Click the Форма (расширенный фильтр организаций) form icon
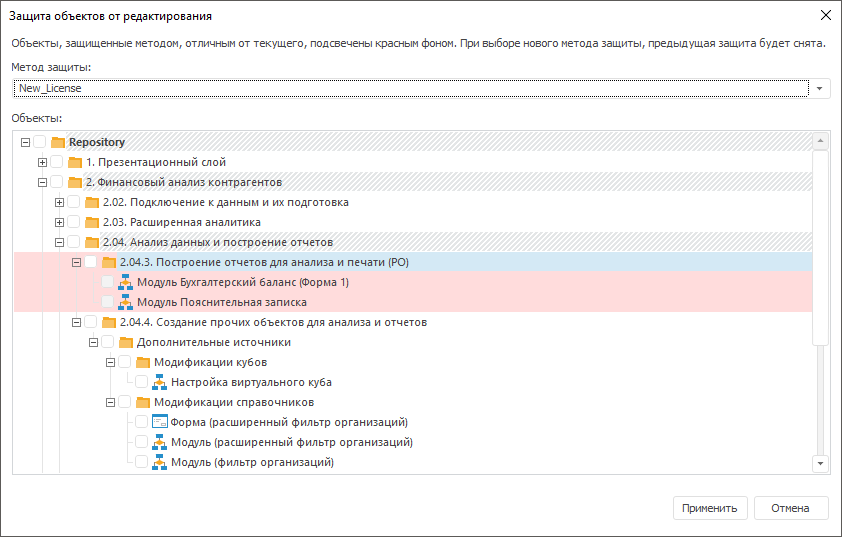 pos(159,422)
